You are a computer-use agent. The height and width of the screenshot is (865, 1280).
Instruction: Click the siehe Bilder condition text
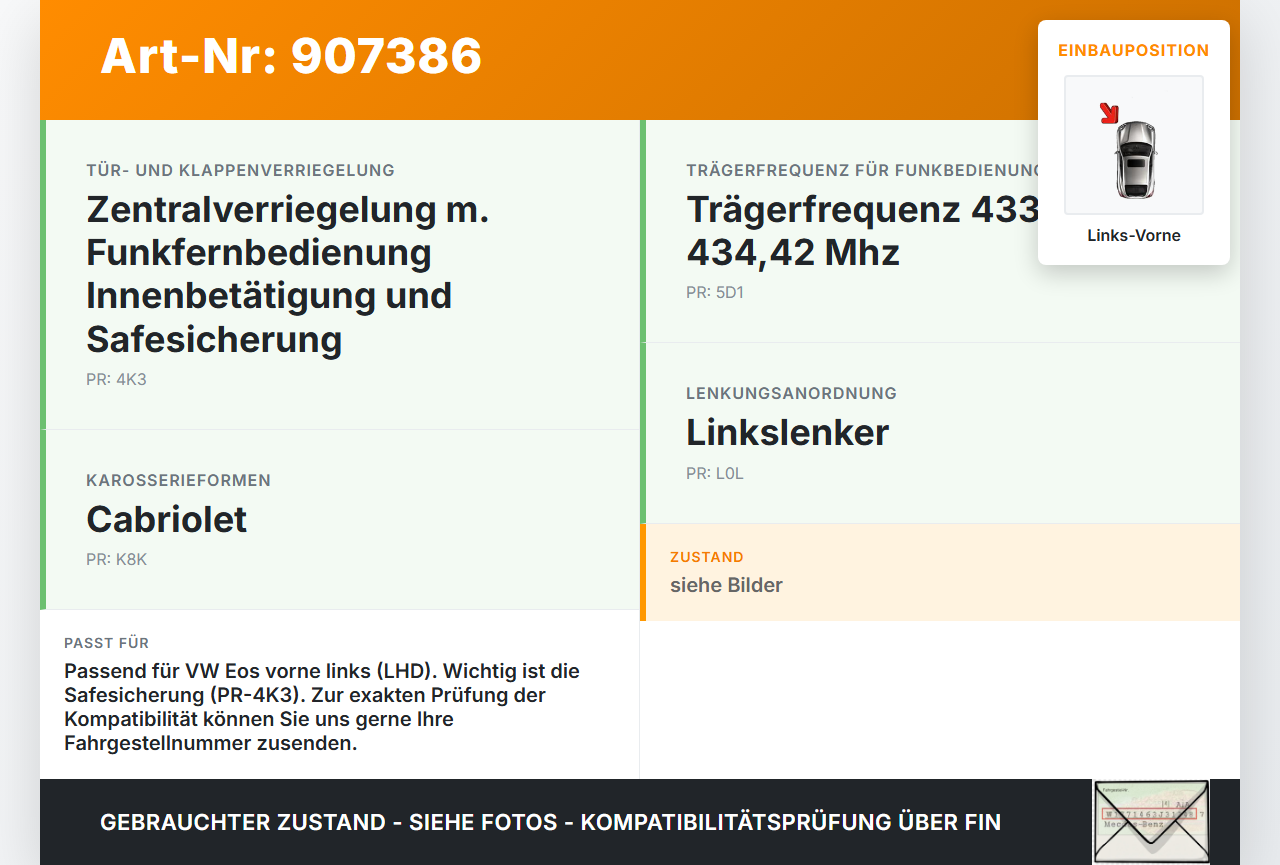(726, 585)
